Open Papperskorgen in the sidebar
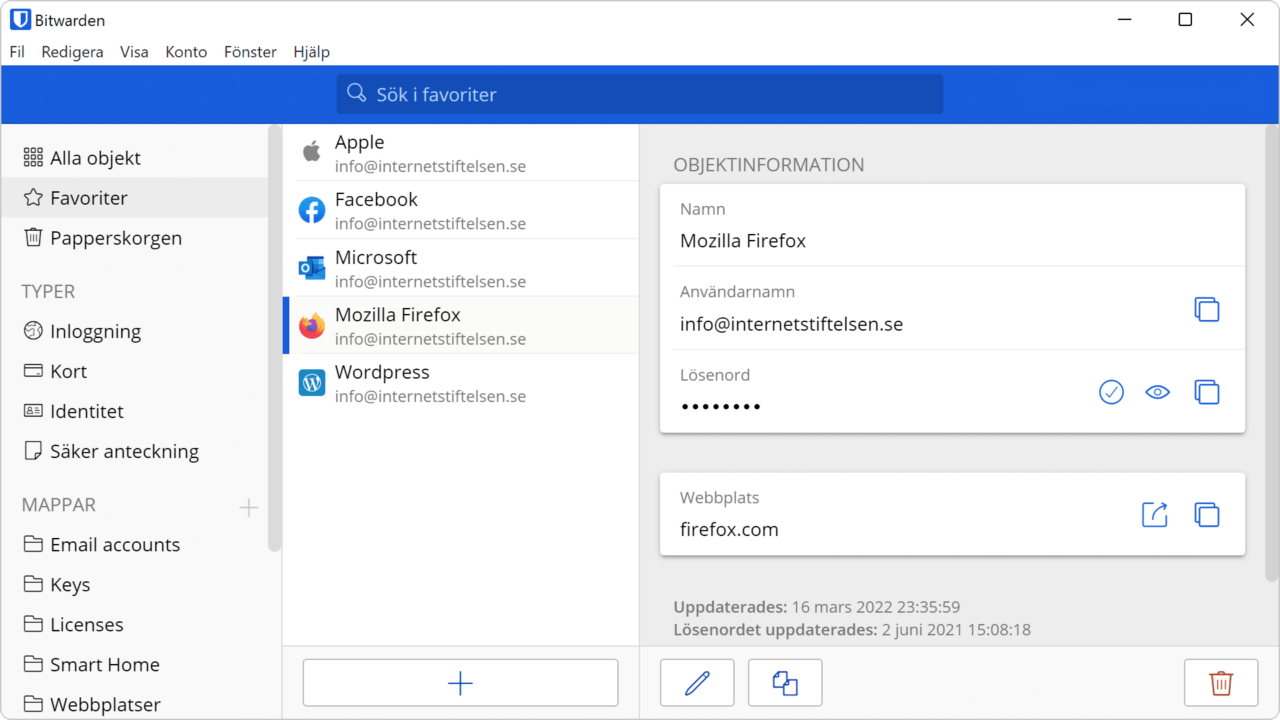1280x720 pixels. pyautogui.click(x=135, y=238)
